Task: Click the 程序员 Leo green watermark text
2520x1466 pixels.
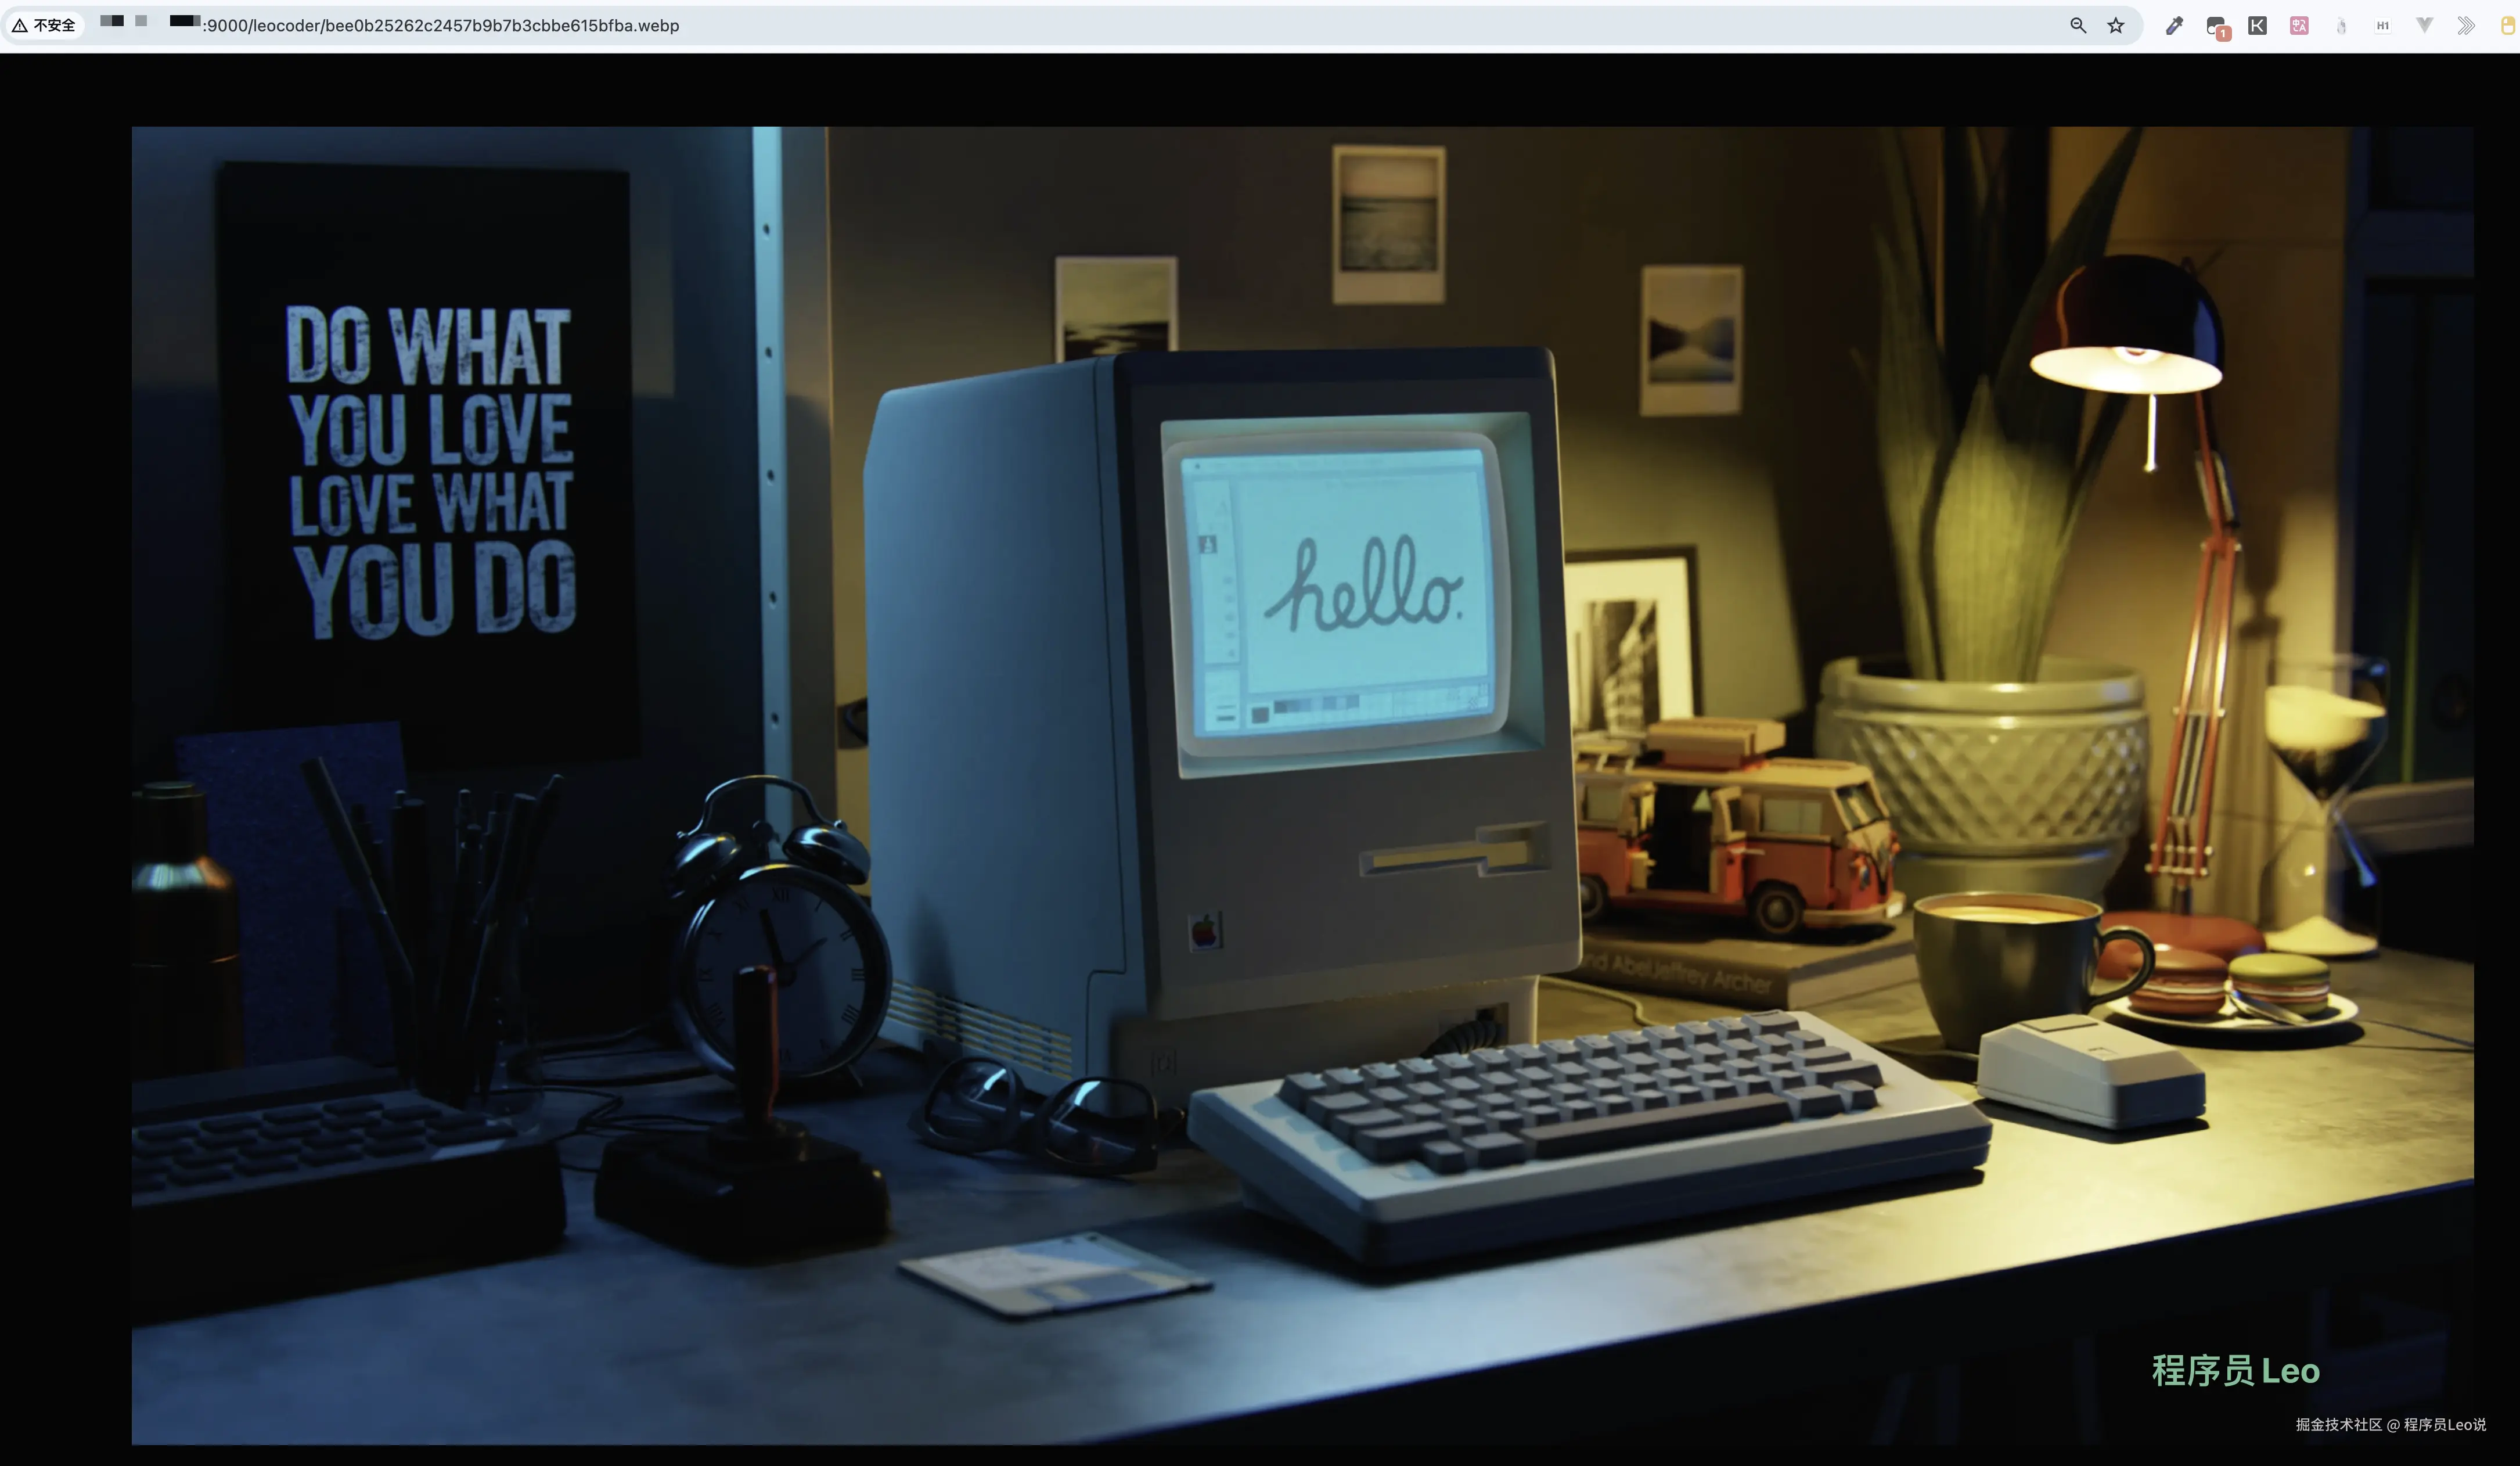Action: (2235, 1371)
